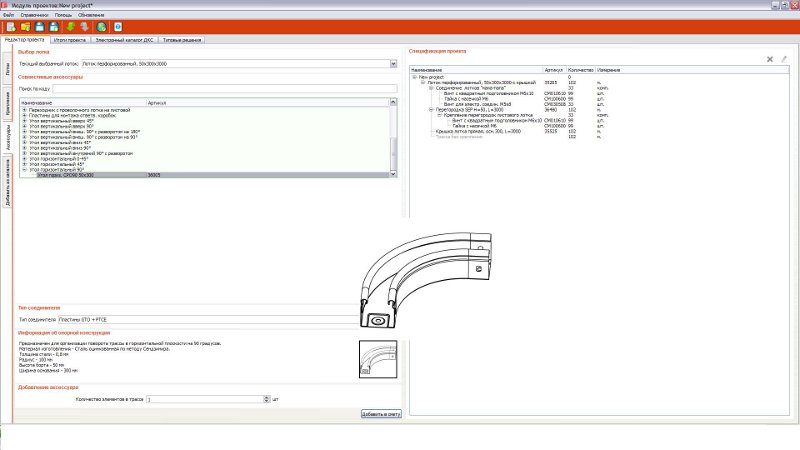The image size is (800, 450).
Task: Click the Save project floppy icon
Action: tap(39, 26)
